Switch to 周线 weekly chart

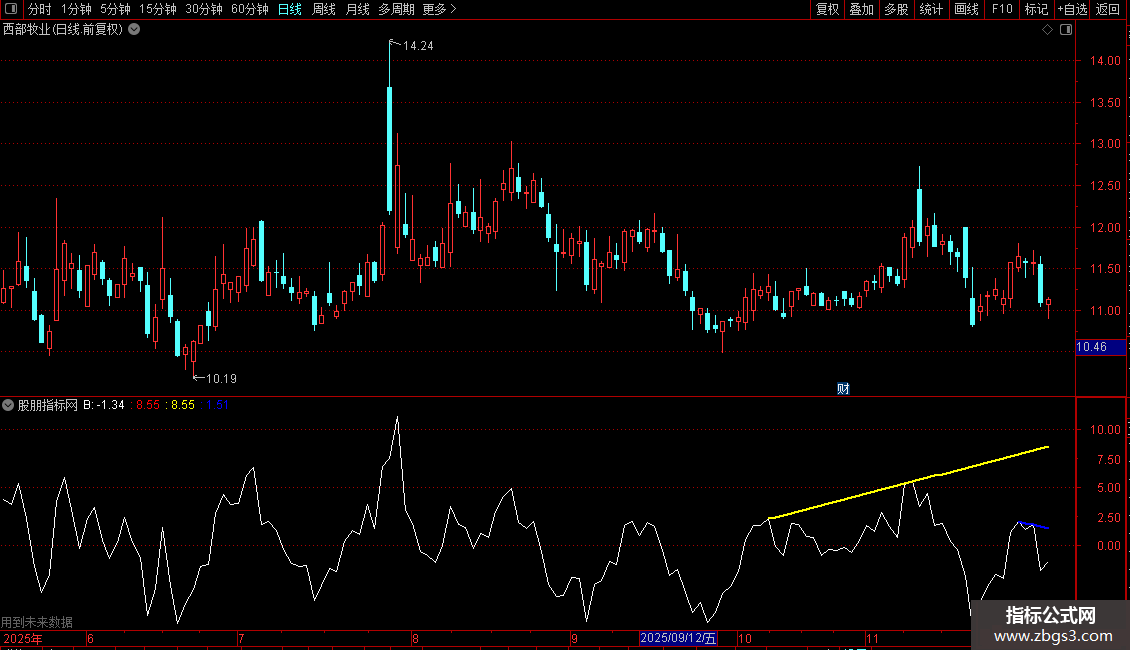click(324, 9)
